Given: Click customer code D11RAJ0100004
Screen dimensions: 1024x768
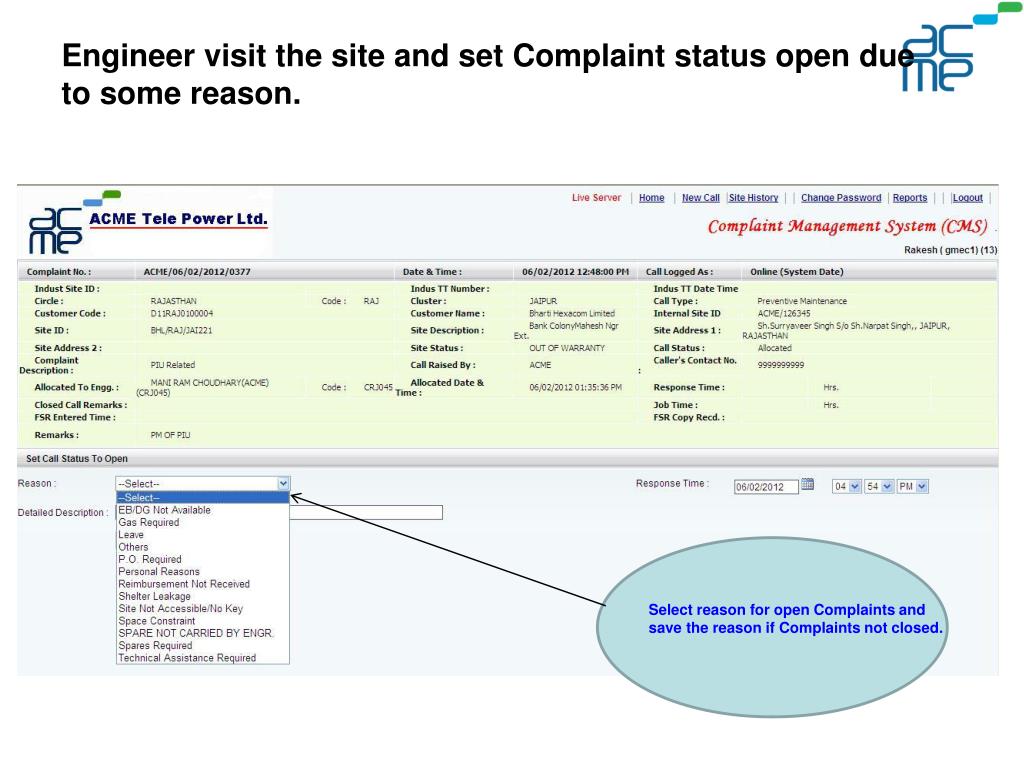Looking at the screenshot, I should click(x=182, y=313).
